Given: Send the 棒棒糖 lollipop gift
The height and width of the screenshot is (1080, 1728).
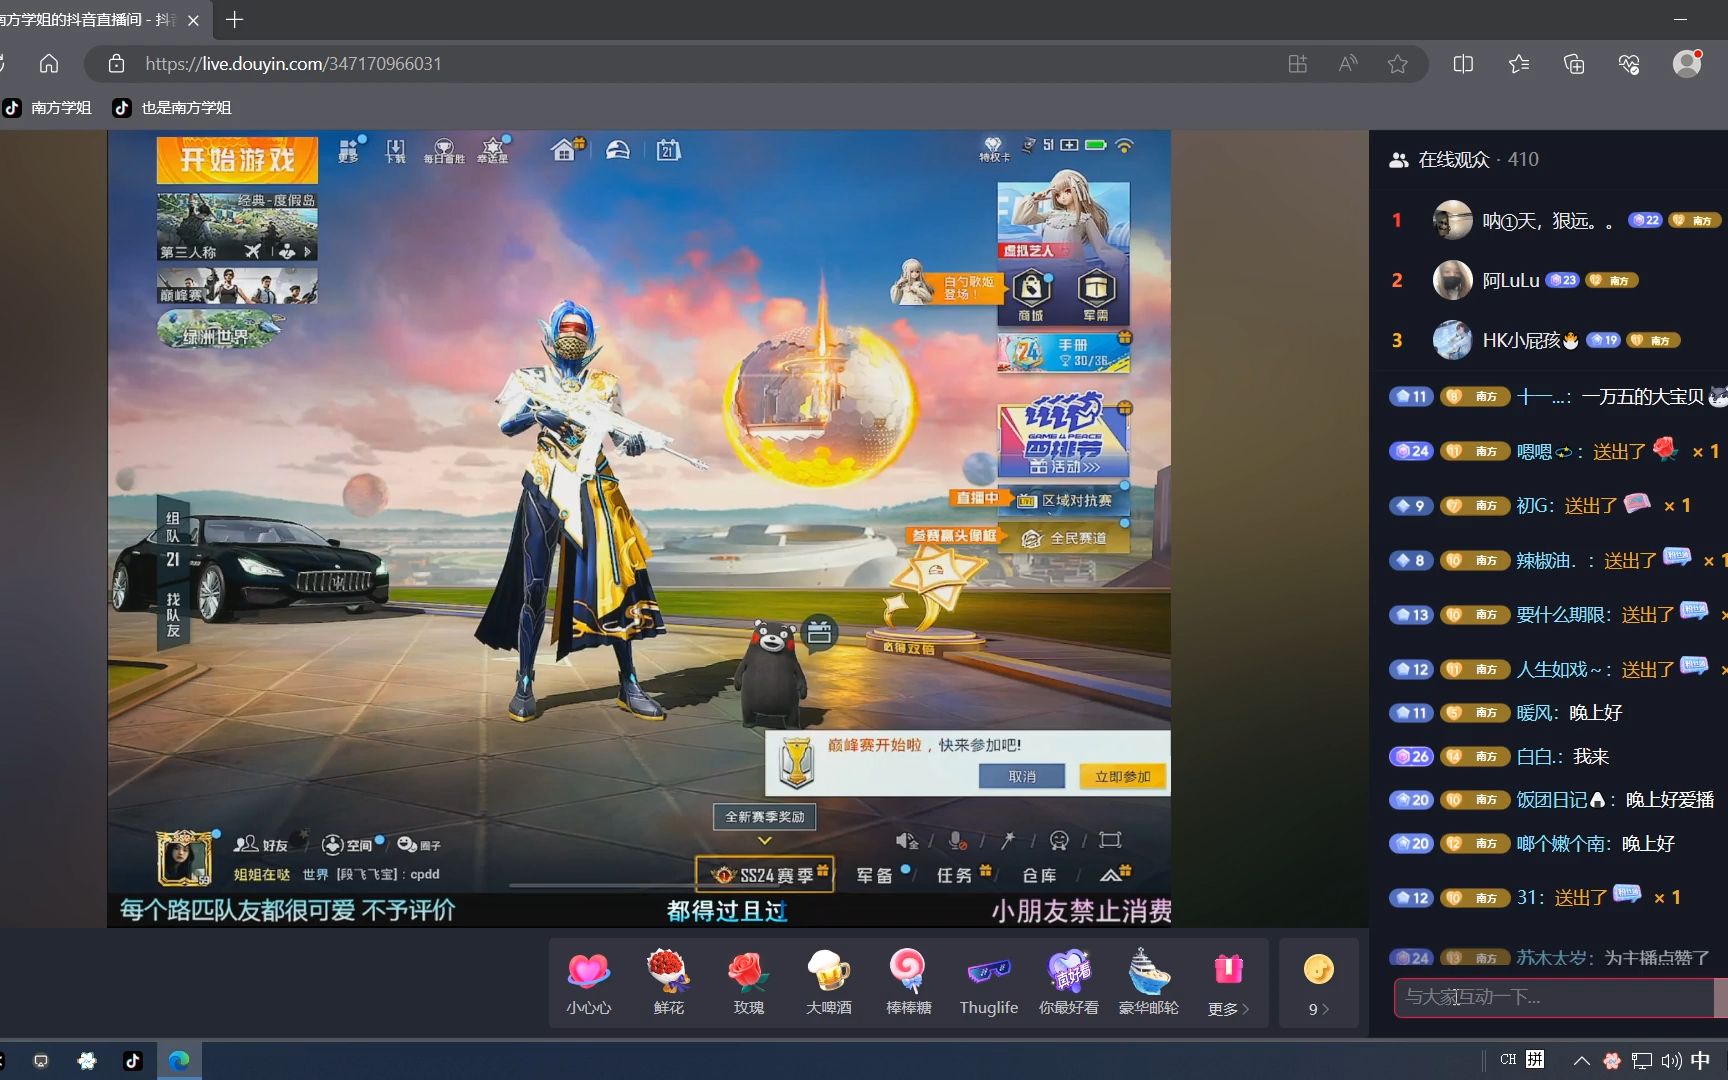Looking at the screenshot, I should pos(908,982).
